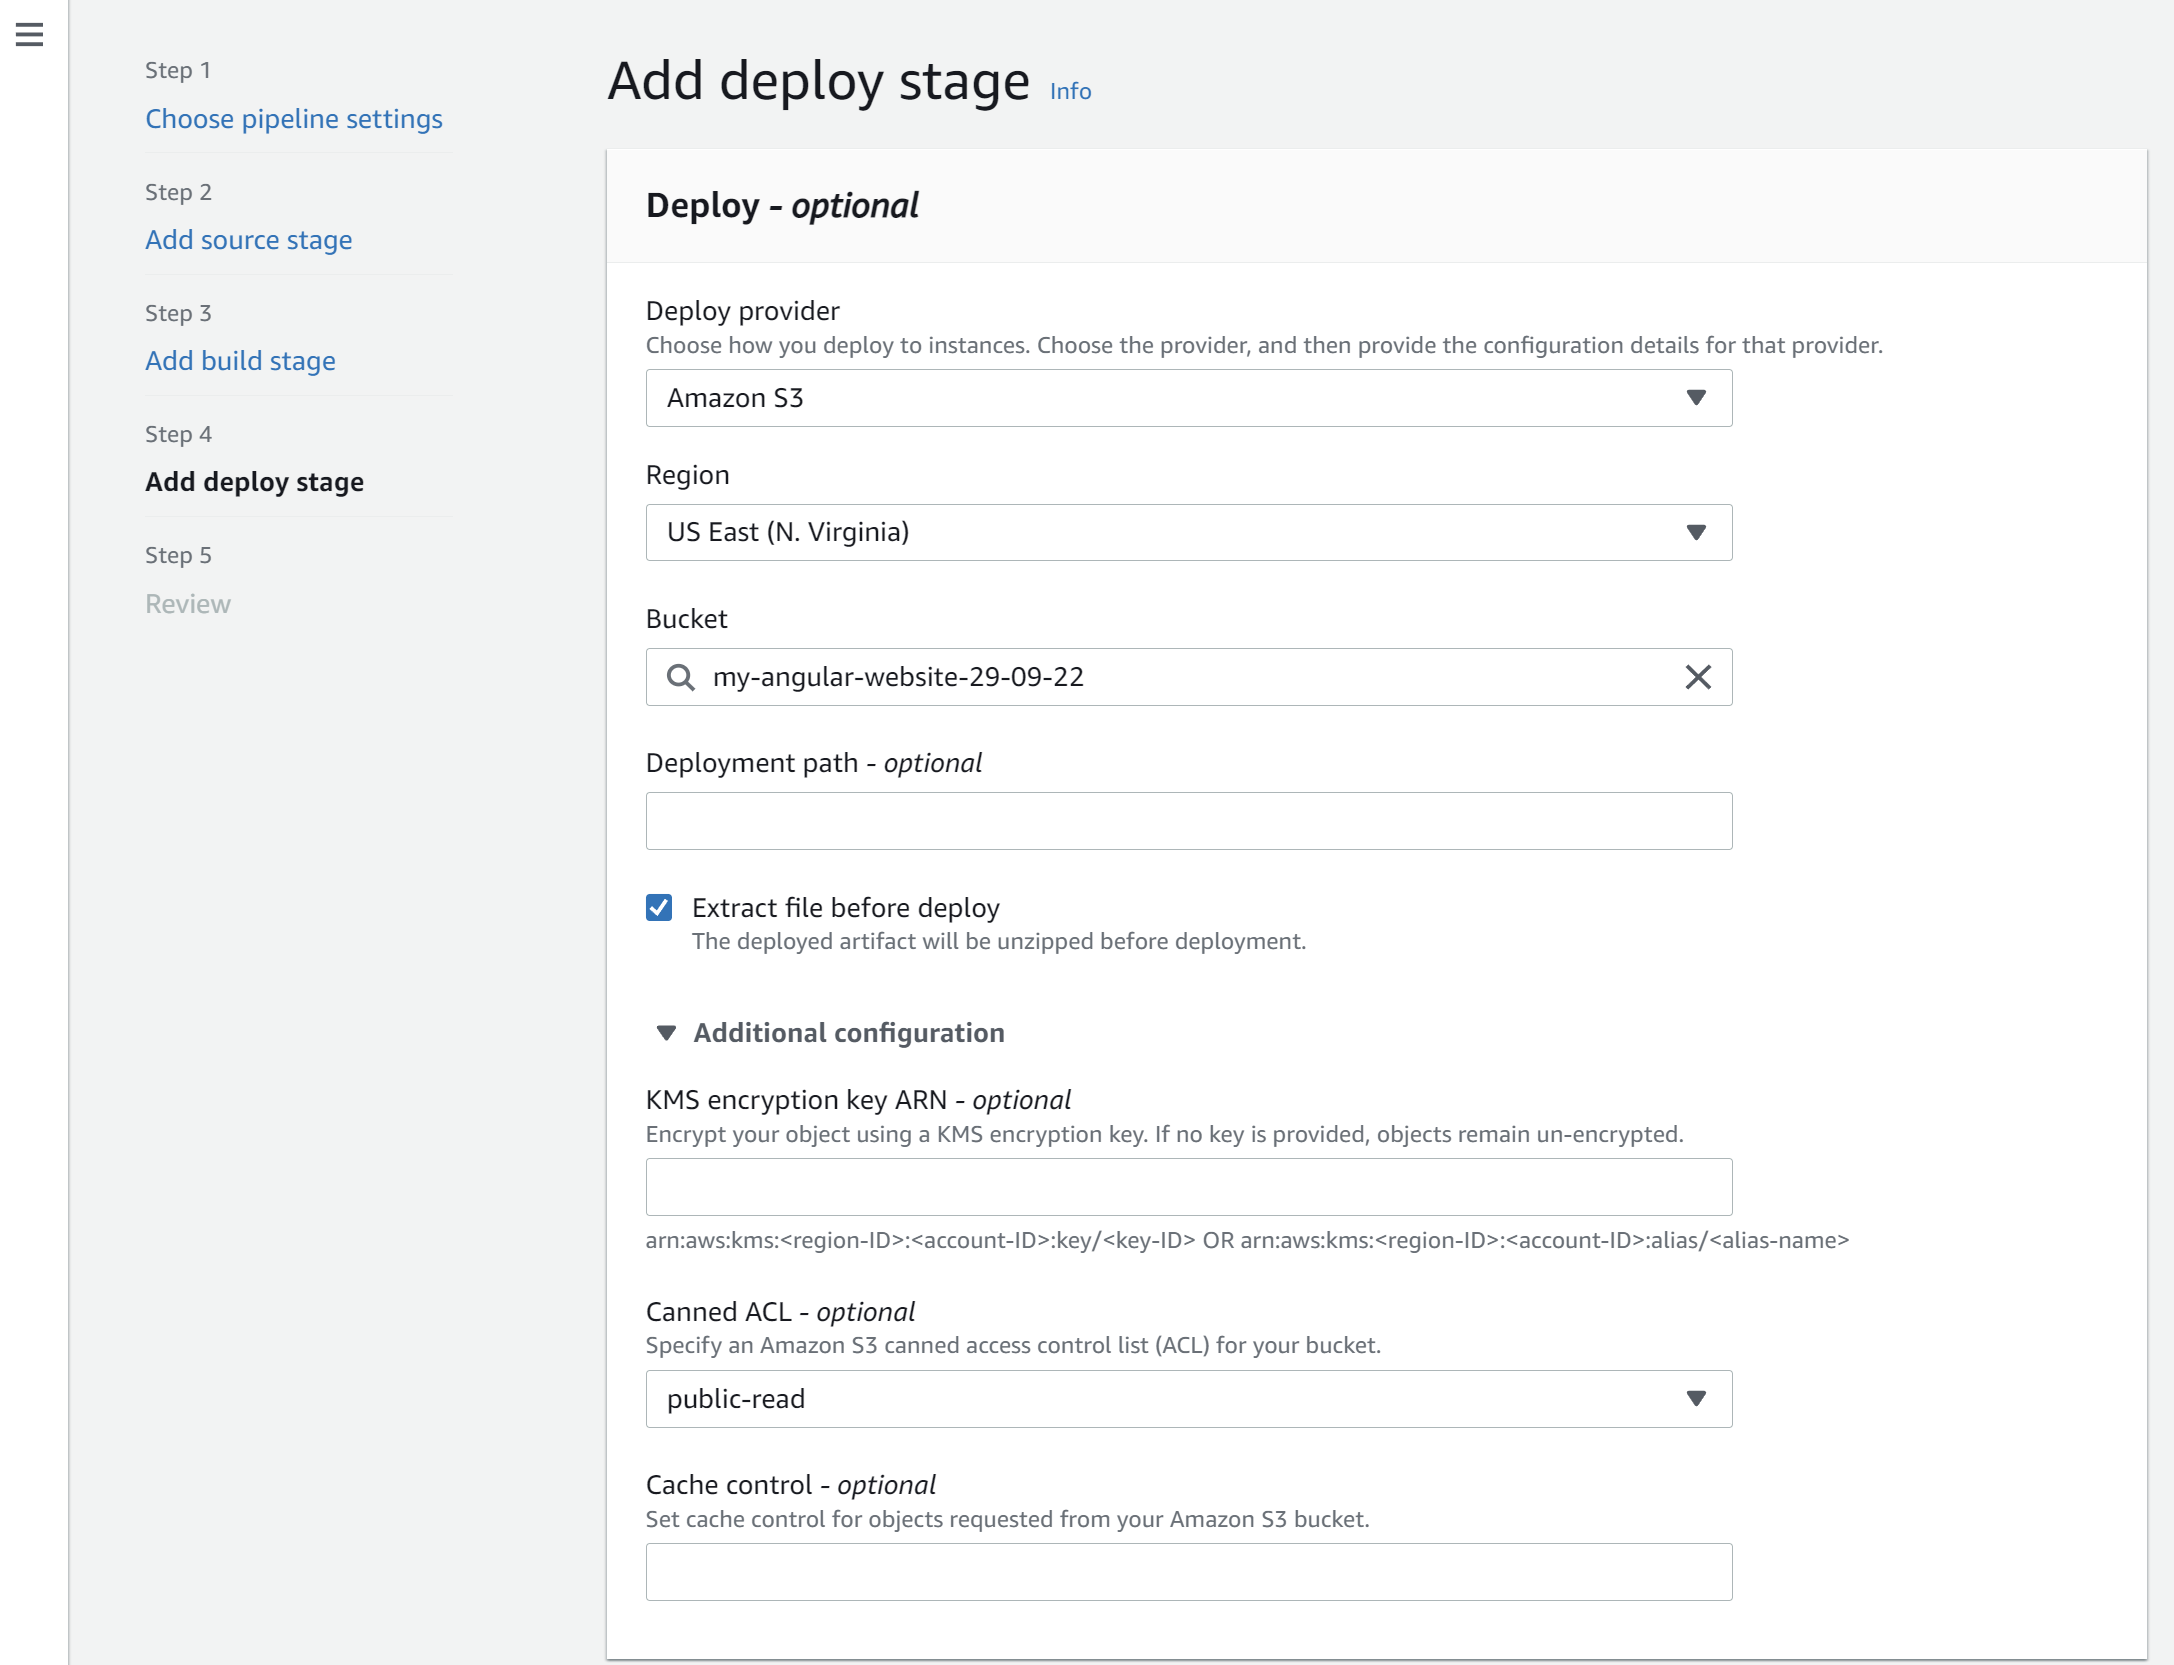Open the Info link beside page title
The image size is (2174, 1665).
[1070, 91]
